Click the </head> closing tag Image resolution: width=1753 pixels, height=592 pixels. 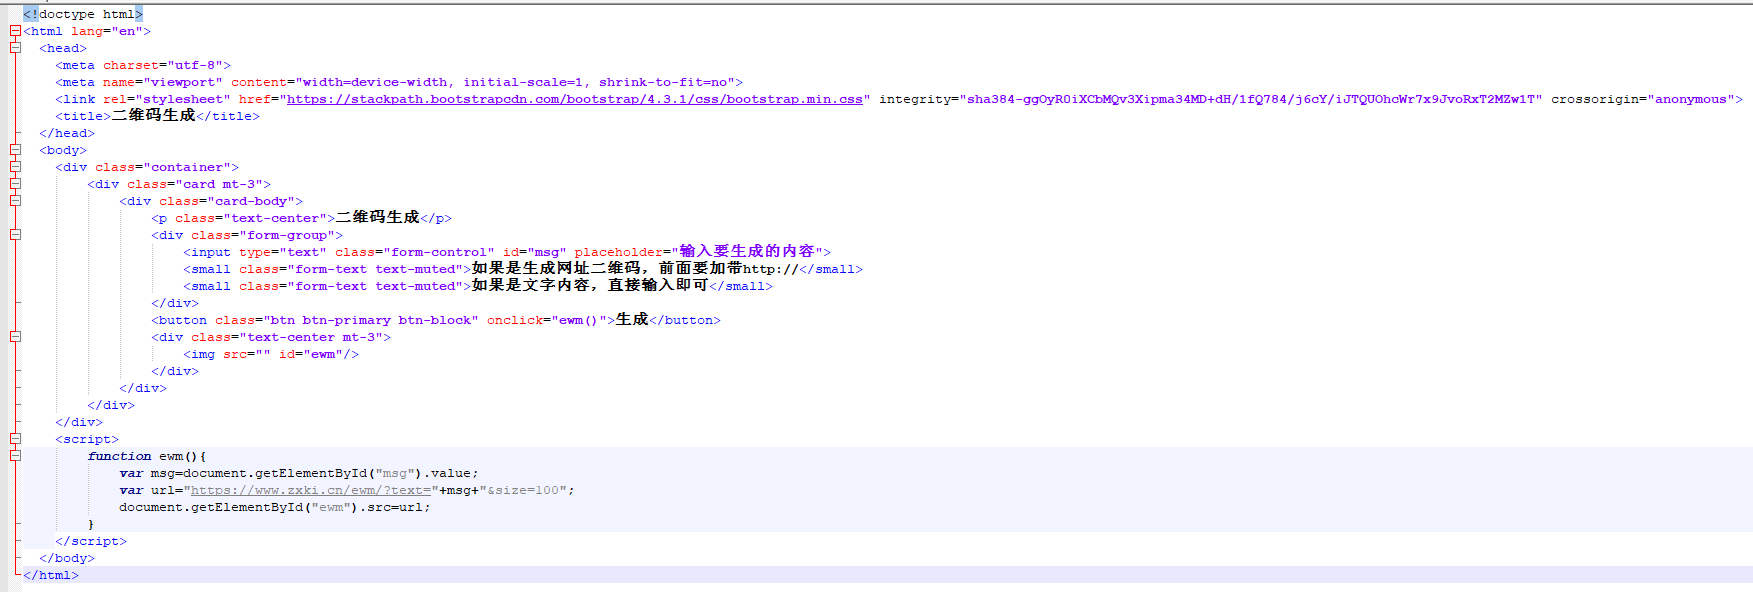click(67, 133)
